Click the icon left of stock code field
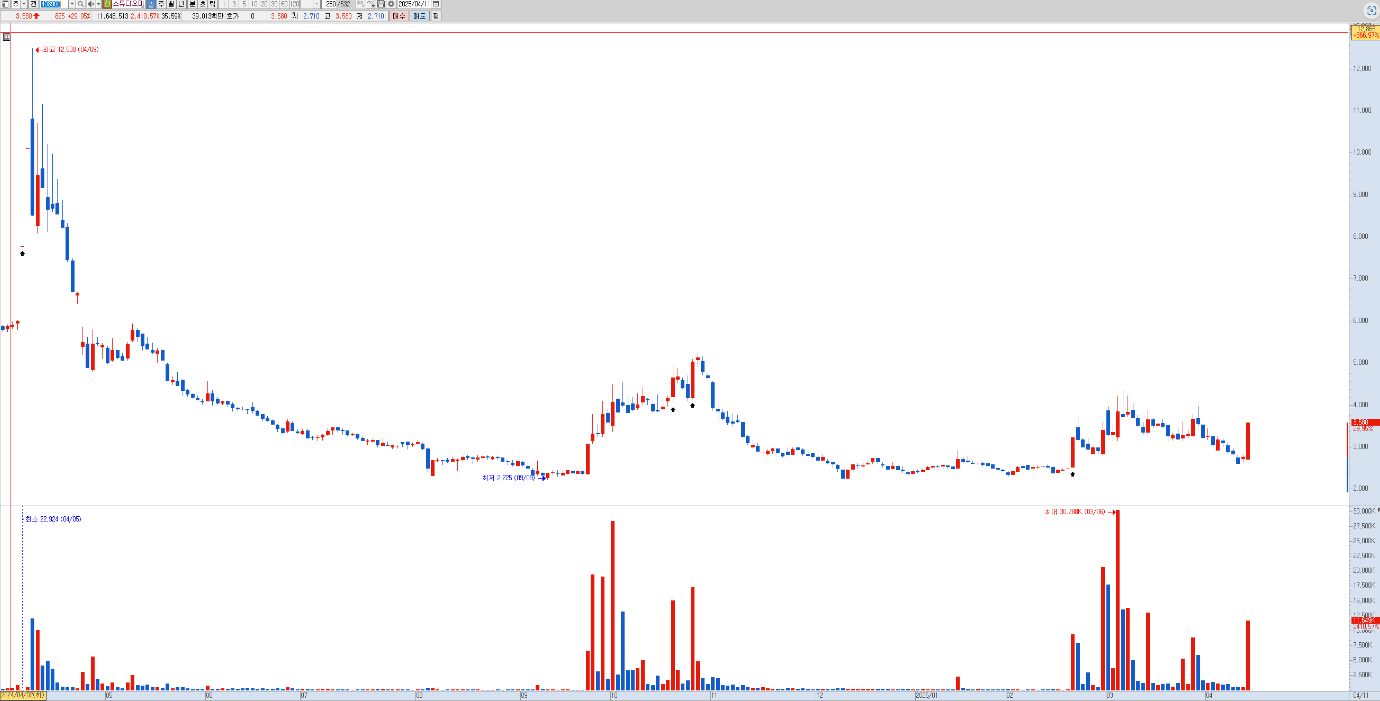The height and width of the screenshot is (701, 1380). [33, 5]
